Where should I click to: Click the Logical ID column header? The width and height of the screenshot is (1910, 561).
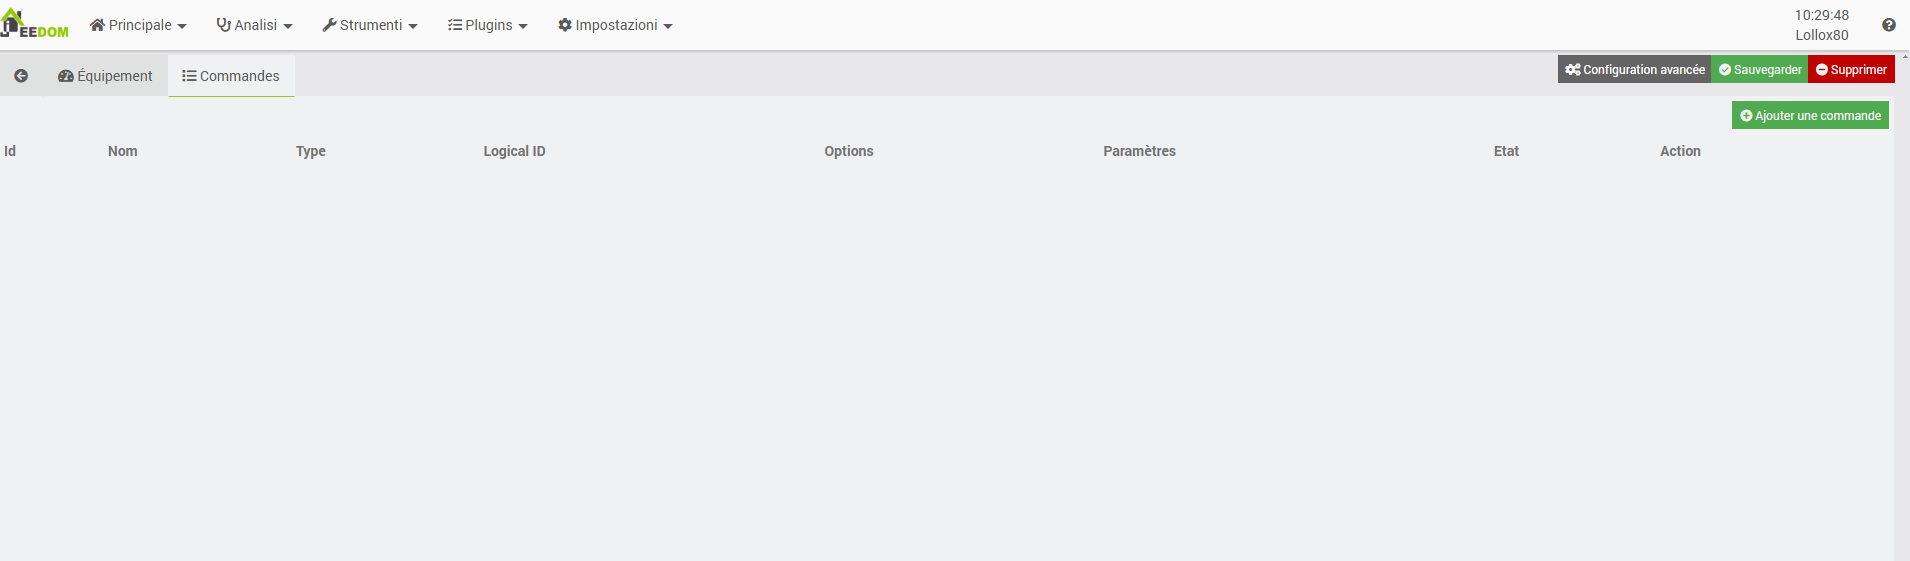514,151
